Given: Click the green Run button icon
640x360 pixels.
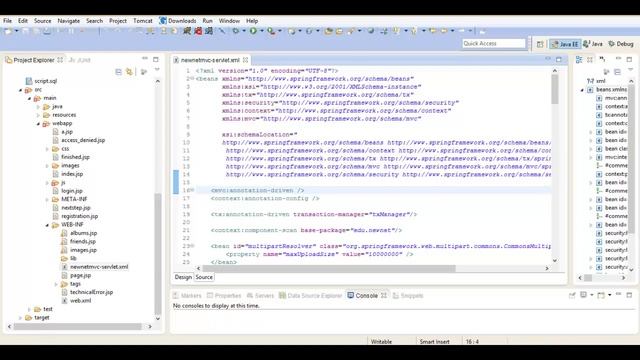Looking at the screenshot, I should click(253, 31).
